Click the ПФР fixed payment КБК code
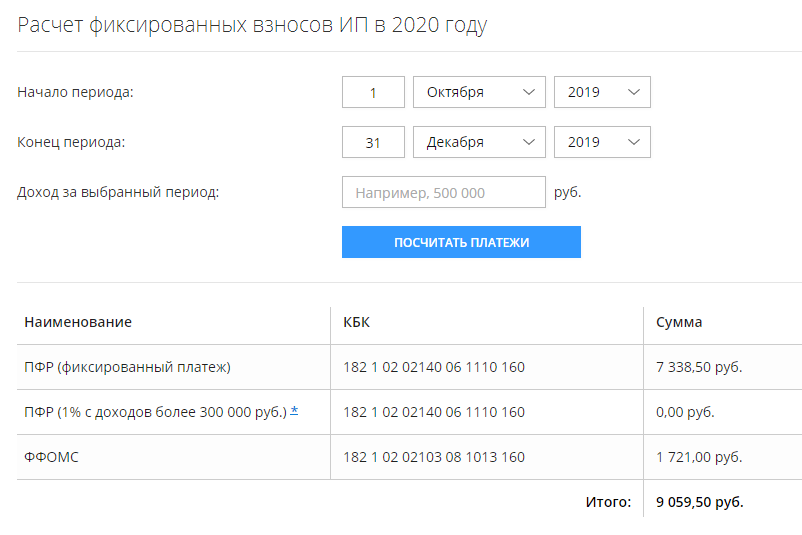 434,367
